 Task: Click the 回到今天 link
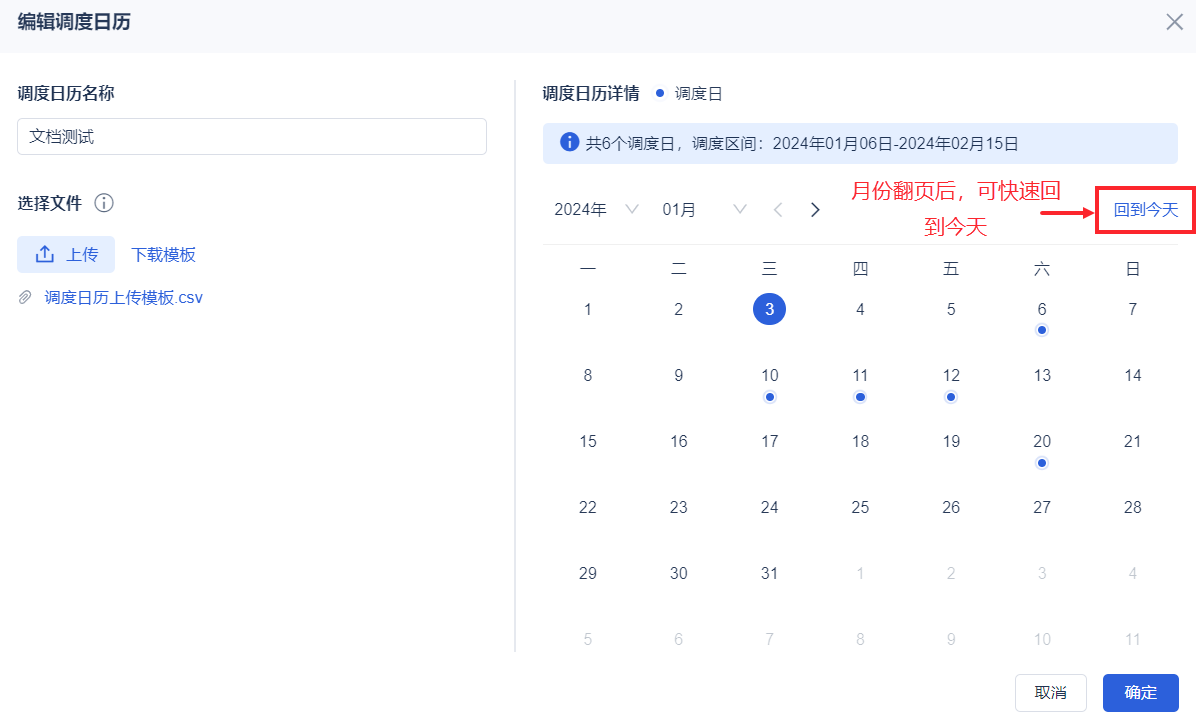coord(1146,210)
